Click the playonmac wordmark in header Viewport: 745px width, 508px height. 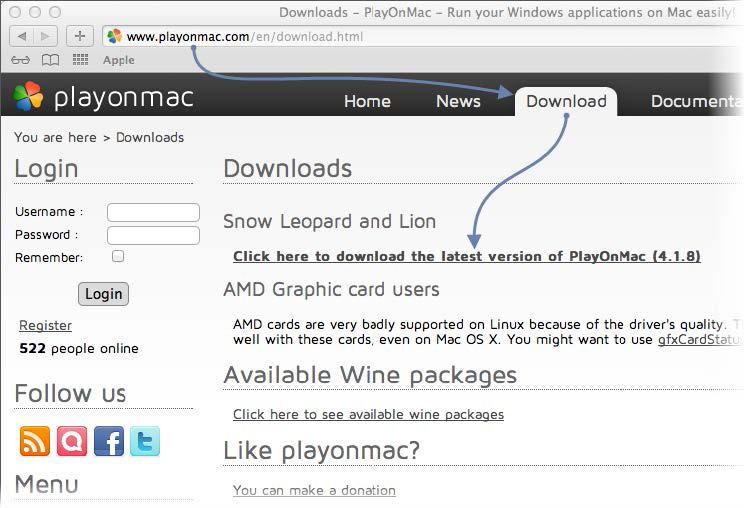[x=124, y=97]
